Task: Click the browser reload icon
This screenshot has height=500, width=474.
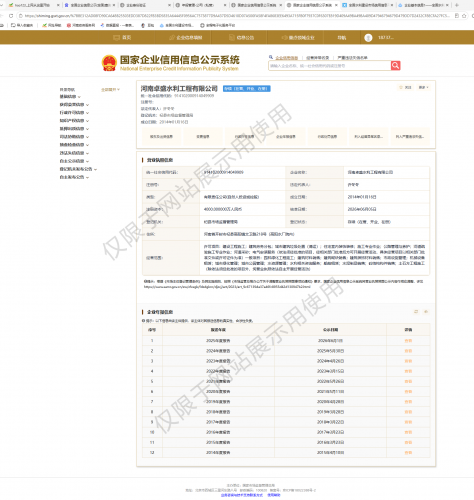Action: pos(11,16)
